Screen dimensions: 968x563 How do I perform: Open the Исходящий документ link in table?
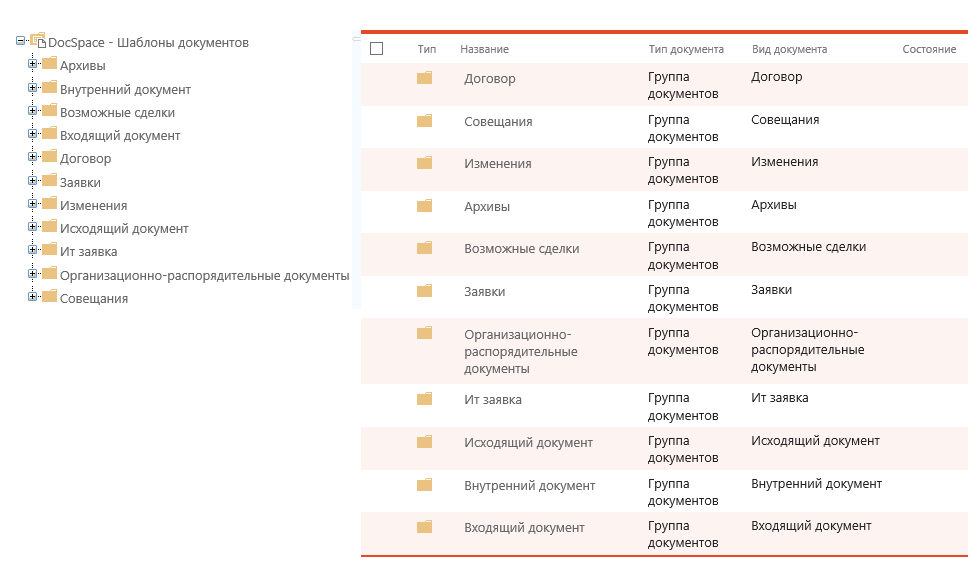coord(528,443)
